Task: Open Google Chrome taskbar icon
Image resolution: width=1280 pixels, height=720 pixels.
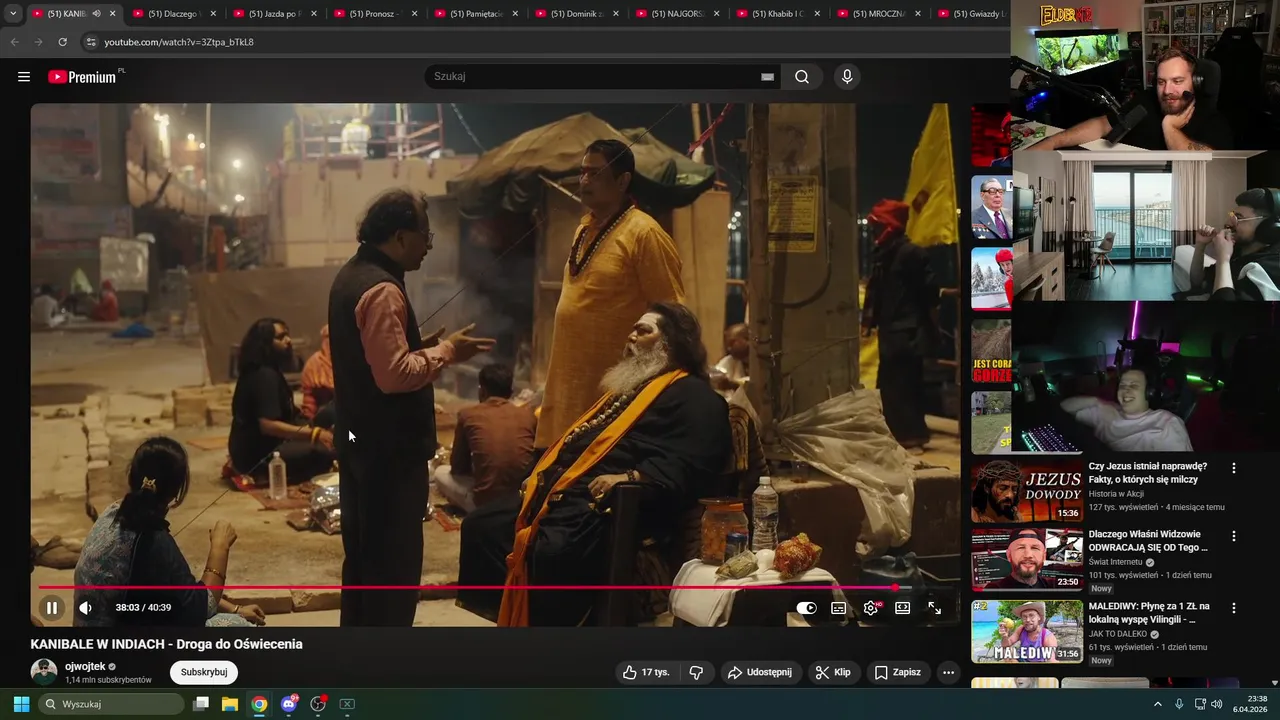Action: pos(259,704)
